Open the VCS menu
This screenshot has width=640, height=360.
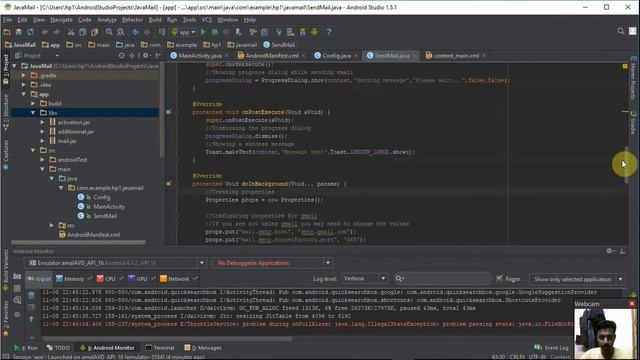pyautogui.click(x=207, y=20)
